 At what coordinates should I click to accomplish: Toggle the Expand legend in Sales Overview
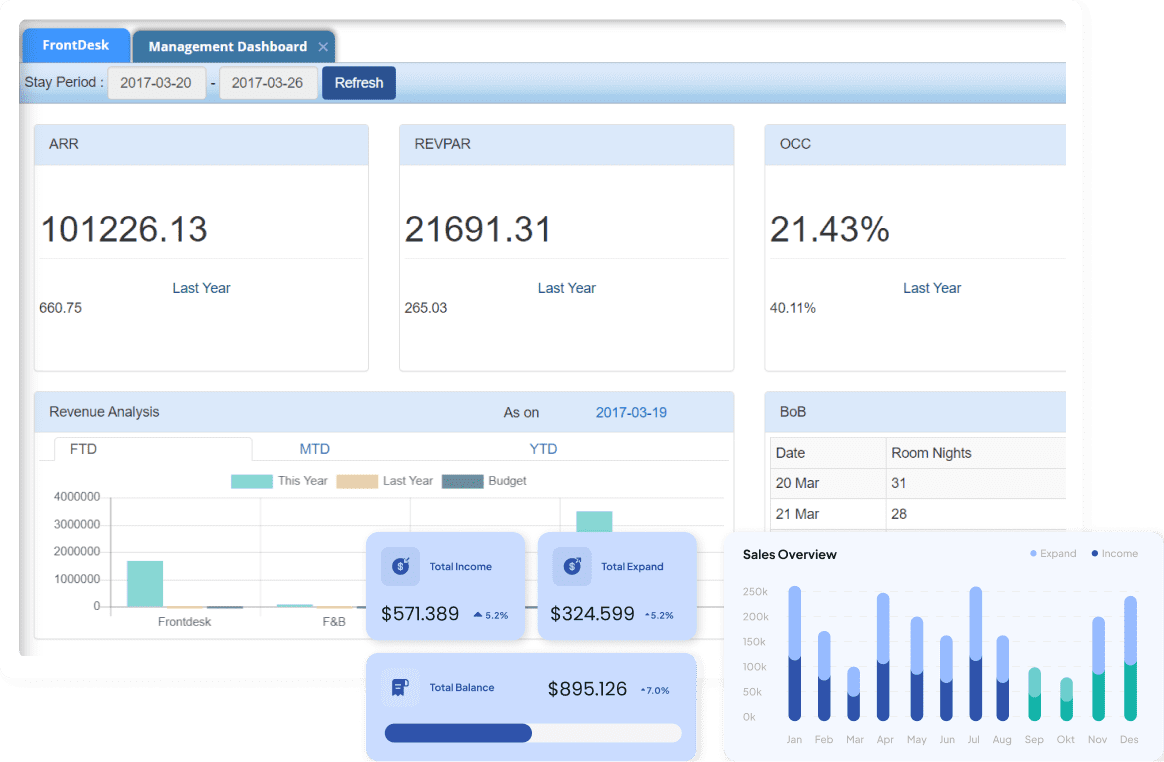pyautogui.click(x=1053, y=554)
